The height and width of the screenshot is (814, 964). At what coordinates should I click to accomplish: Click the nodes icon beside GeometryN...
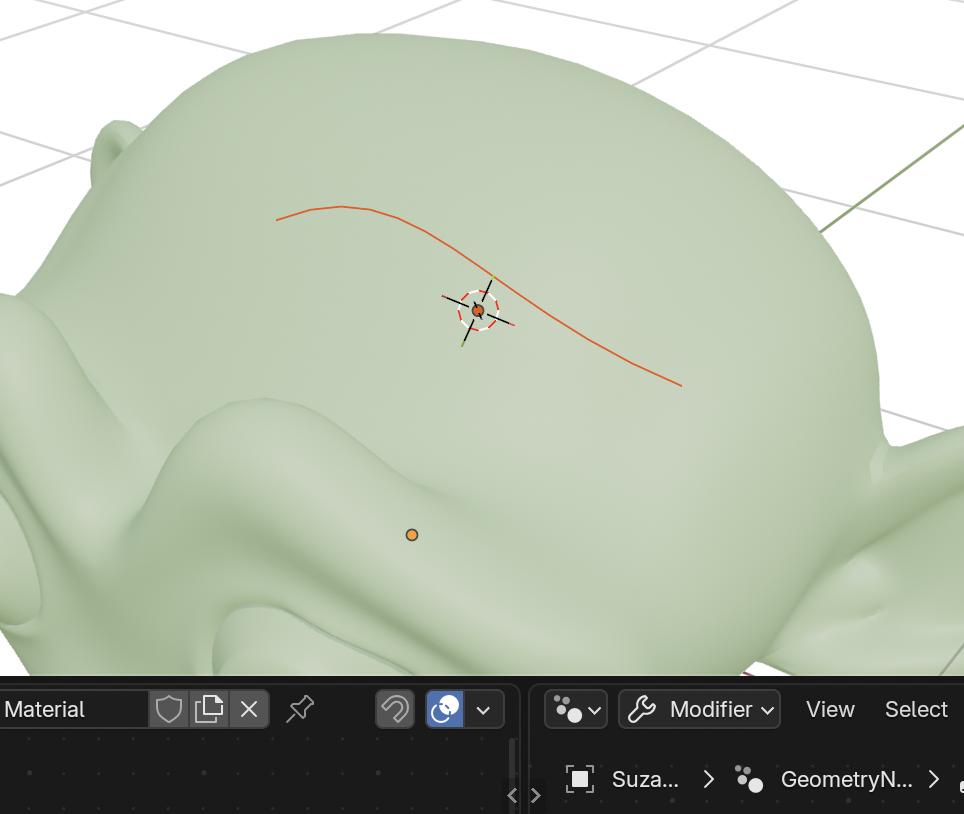749,779
